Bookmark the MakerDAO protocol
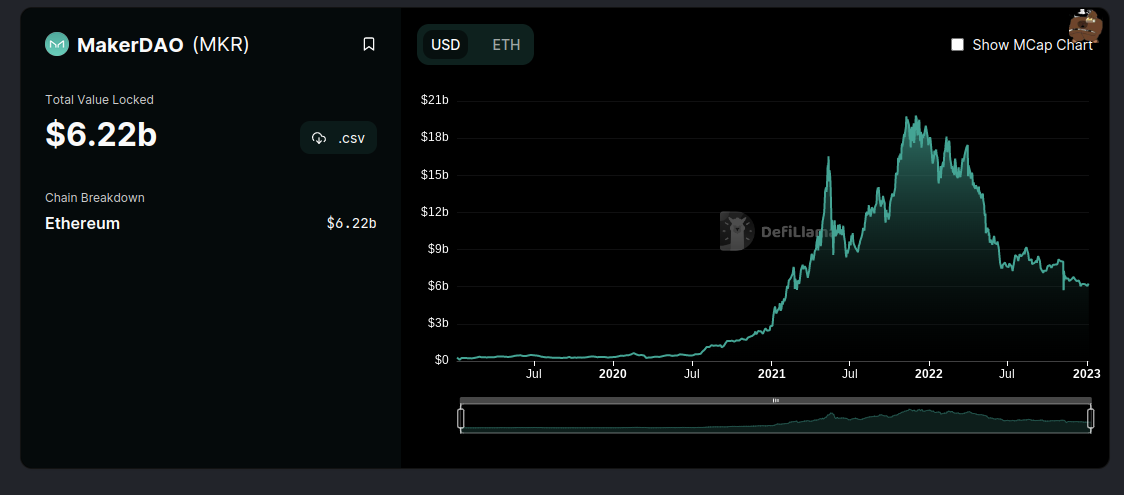1124x495 pixels. tap(368, 44)
